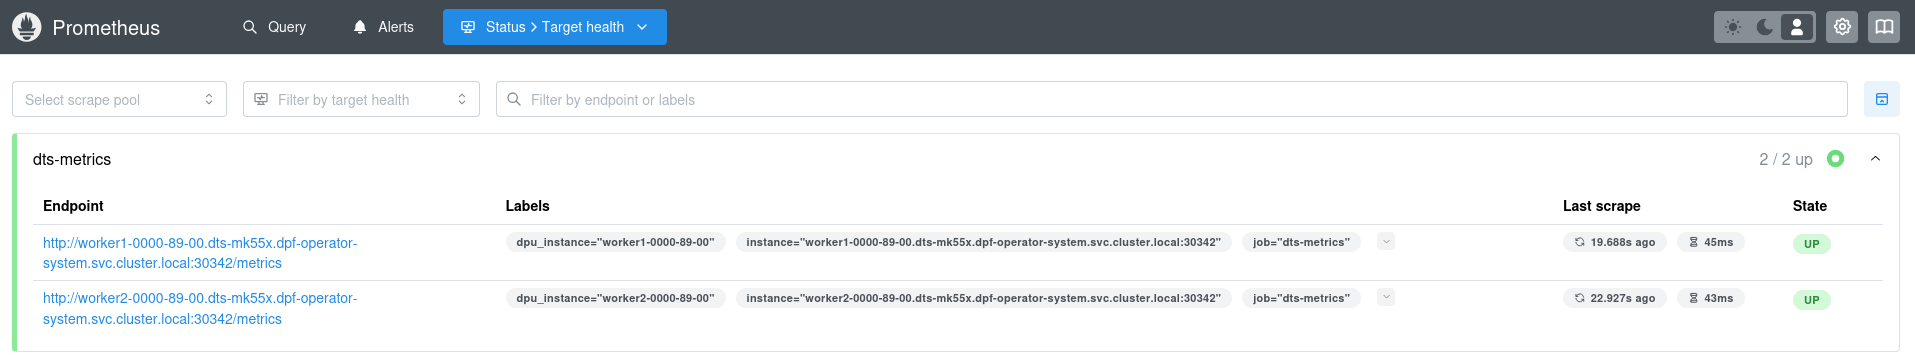Click the Last scrape column header
This screenshot has height=362, width=1915.
(1601, 206)
